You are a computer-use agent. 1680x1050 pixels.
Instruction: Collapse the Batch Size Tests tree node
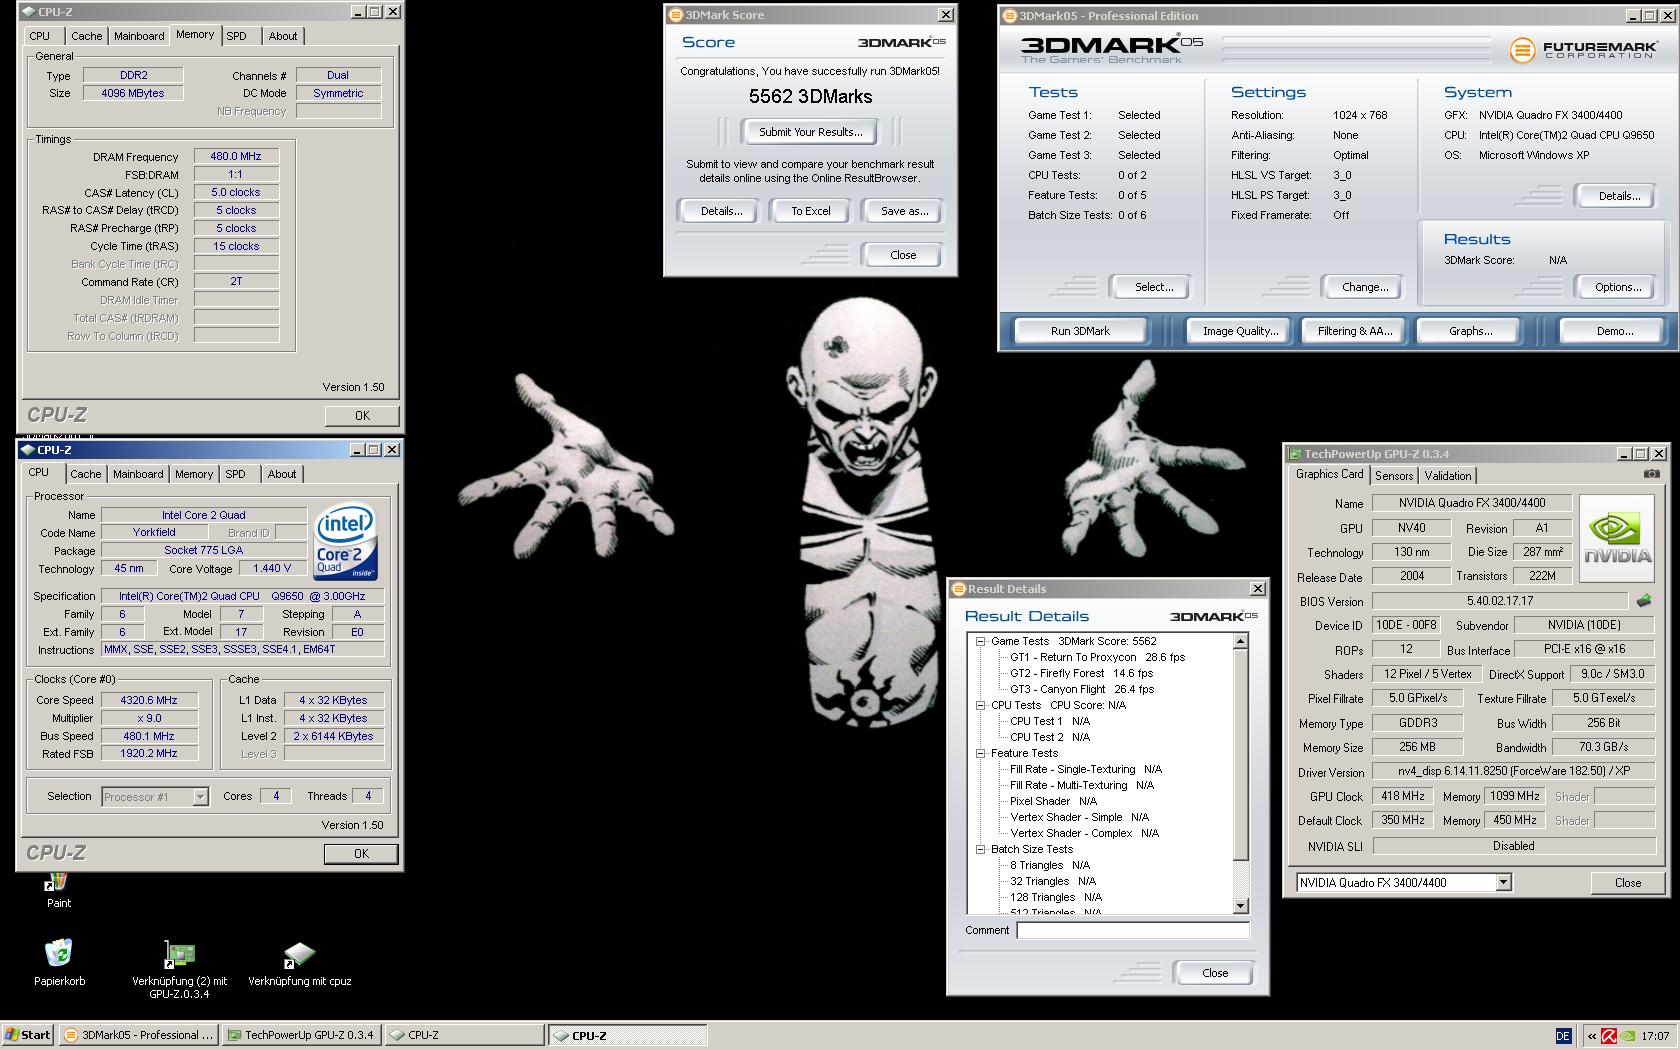point(981,849)
